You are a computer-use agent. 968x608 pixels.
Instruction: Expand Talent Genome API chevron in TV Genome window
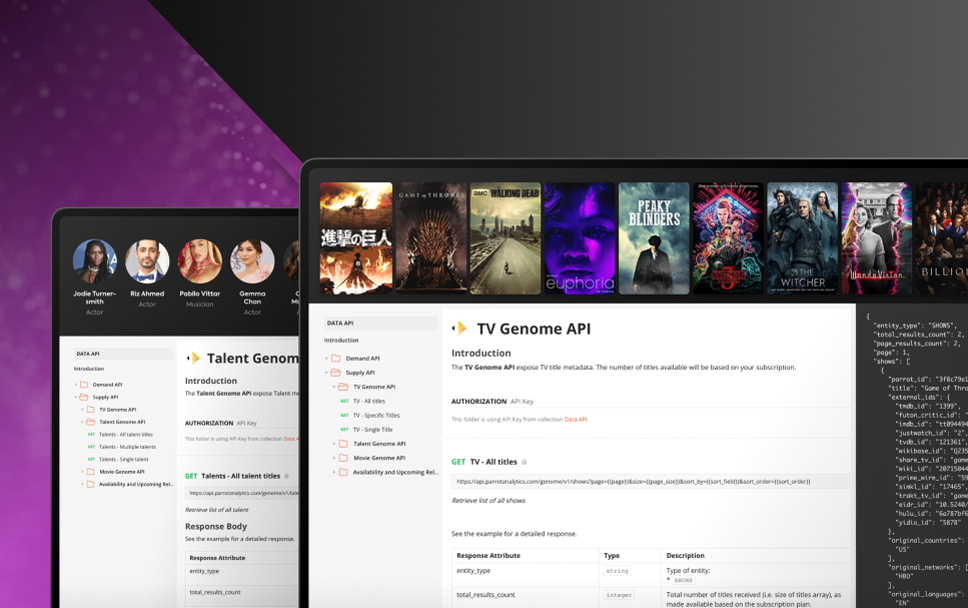(x=334, y=443)
